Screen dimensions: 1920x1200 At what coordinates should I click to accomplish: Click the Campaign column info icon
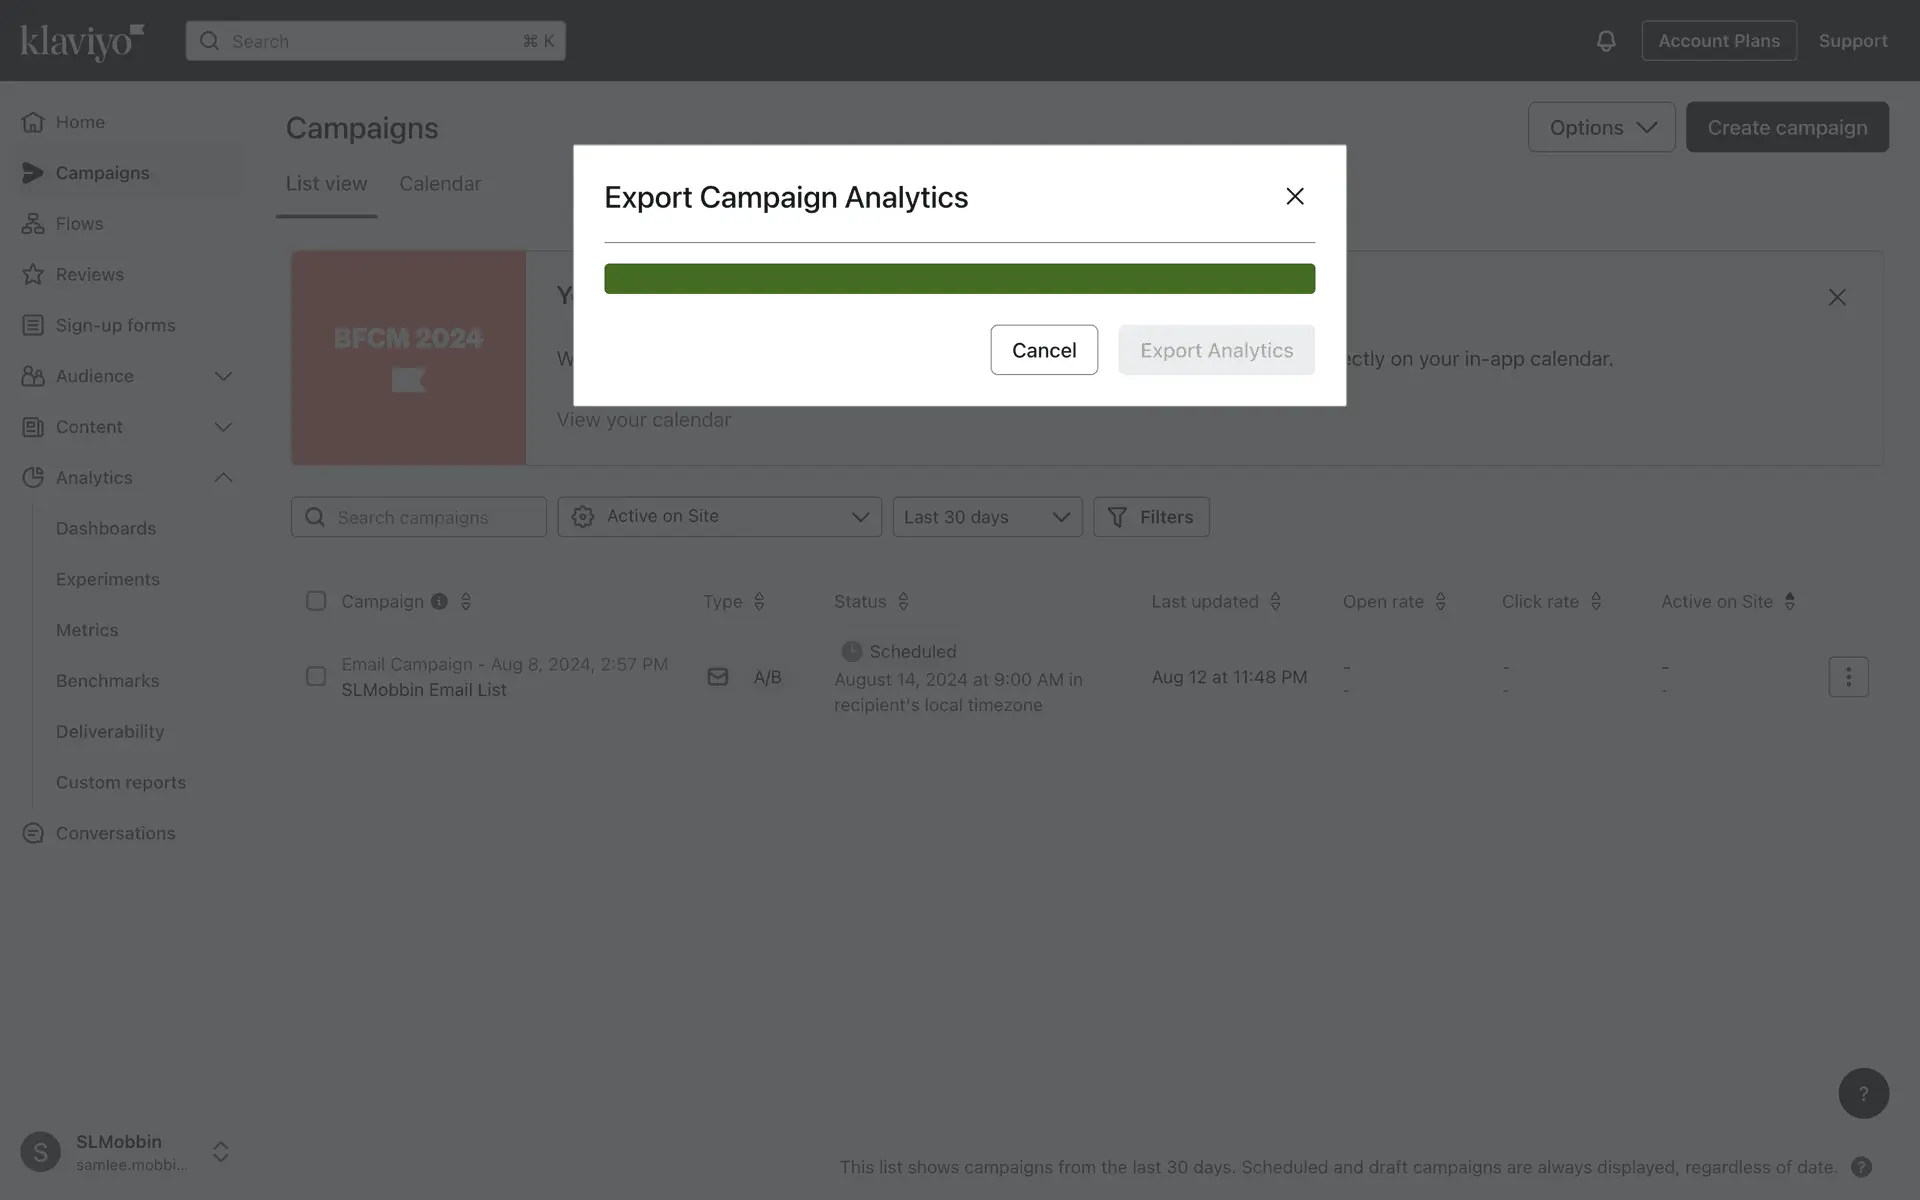tap(439, 601)
